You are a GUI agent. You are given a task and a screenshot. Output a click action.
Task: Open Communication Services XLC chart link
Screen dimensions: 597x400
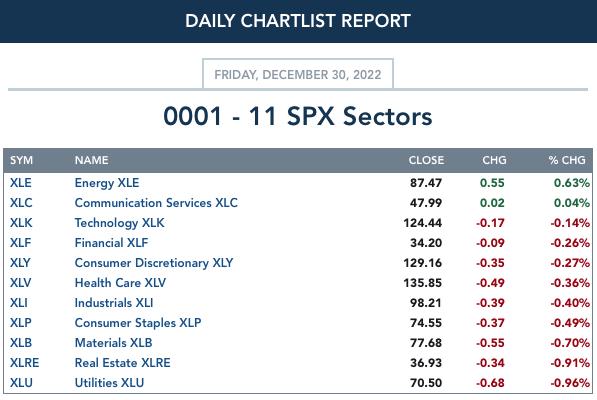tap(156, 203)
